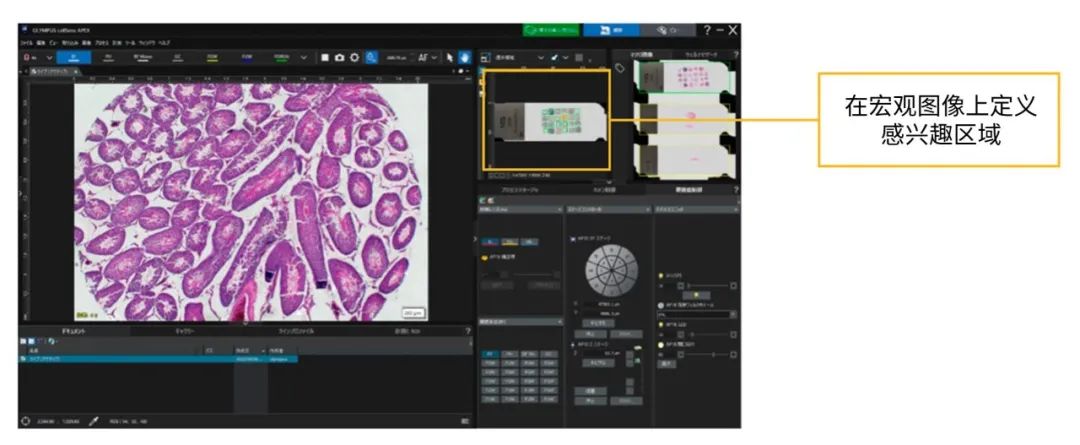Toggle the green channel button in toolbar
The height and width of the screenshot is (445, 1080).
point(280,57)
